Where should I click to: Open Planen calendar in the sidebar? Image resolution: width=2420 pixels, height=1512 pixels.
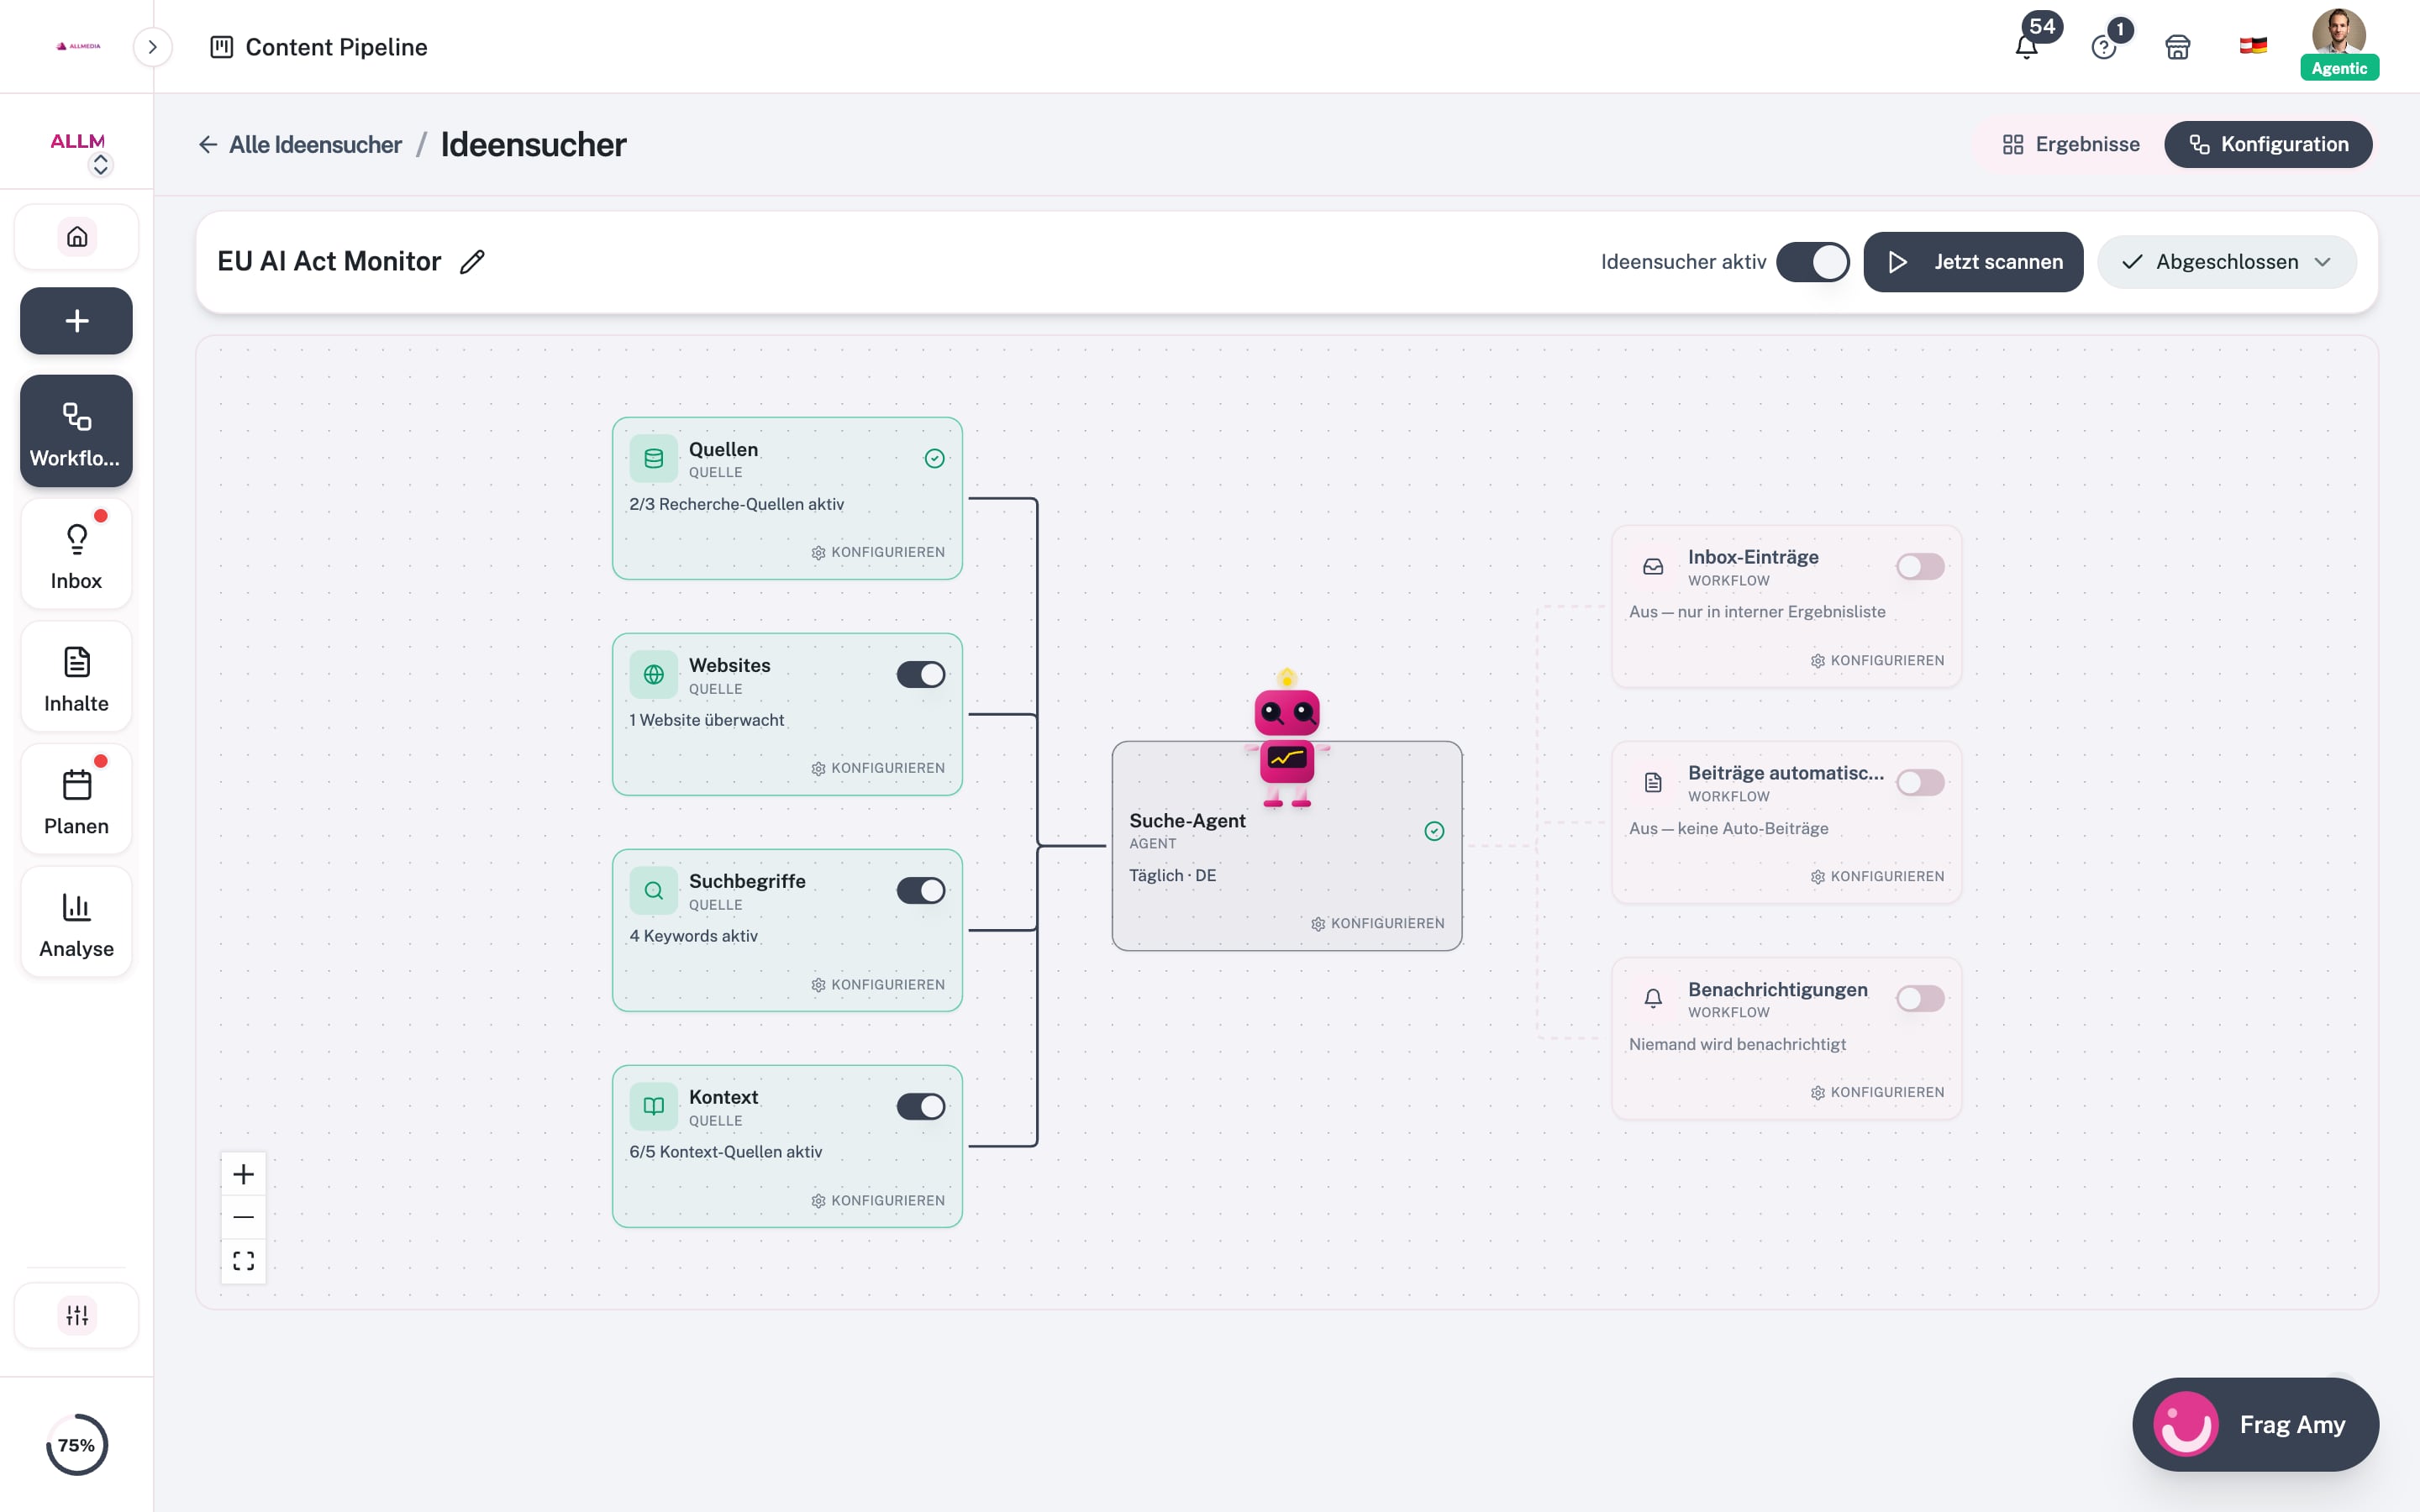(x=77, y=800)
